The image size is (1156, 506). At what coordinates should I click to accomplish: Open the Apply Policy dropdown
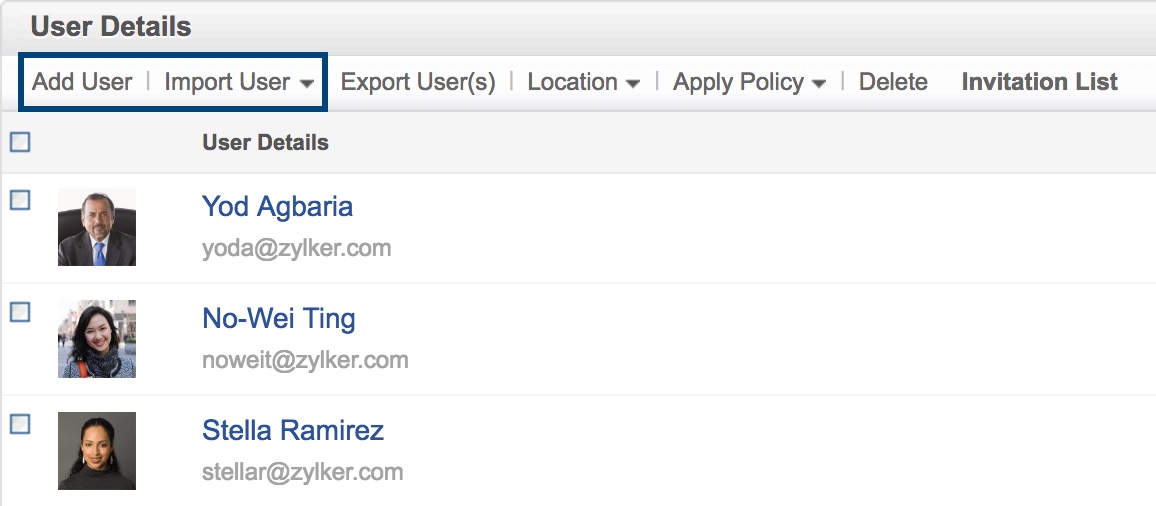coord(749,82)
